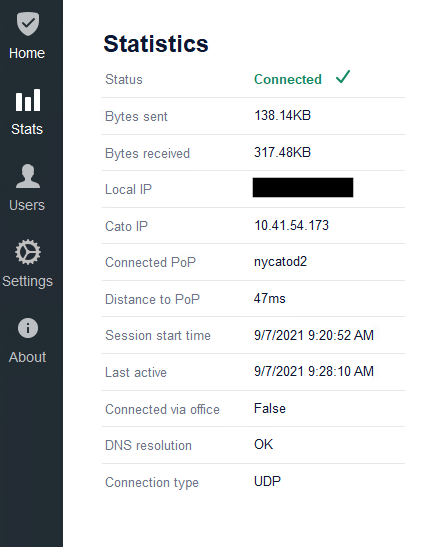Click the Settings sidebar label

(x=27, y=281)
